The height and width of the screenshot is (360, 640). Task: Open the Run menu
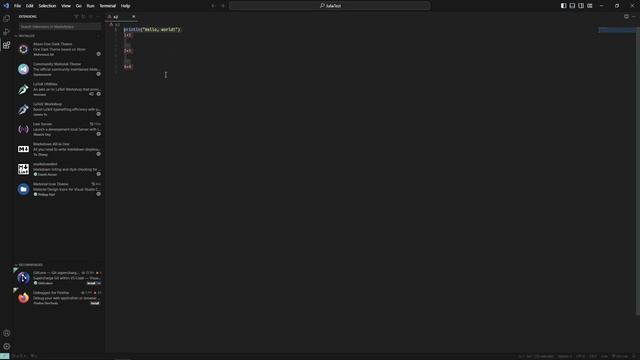(x=90, y=6)
